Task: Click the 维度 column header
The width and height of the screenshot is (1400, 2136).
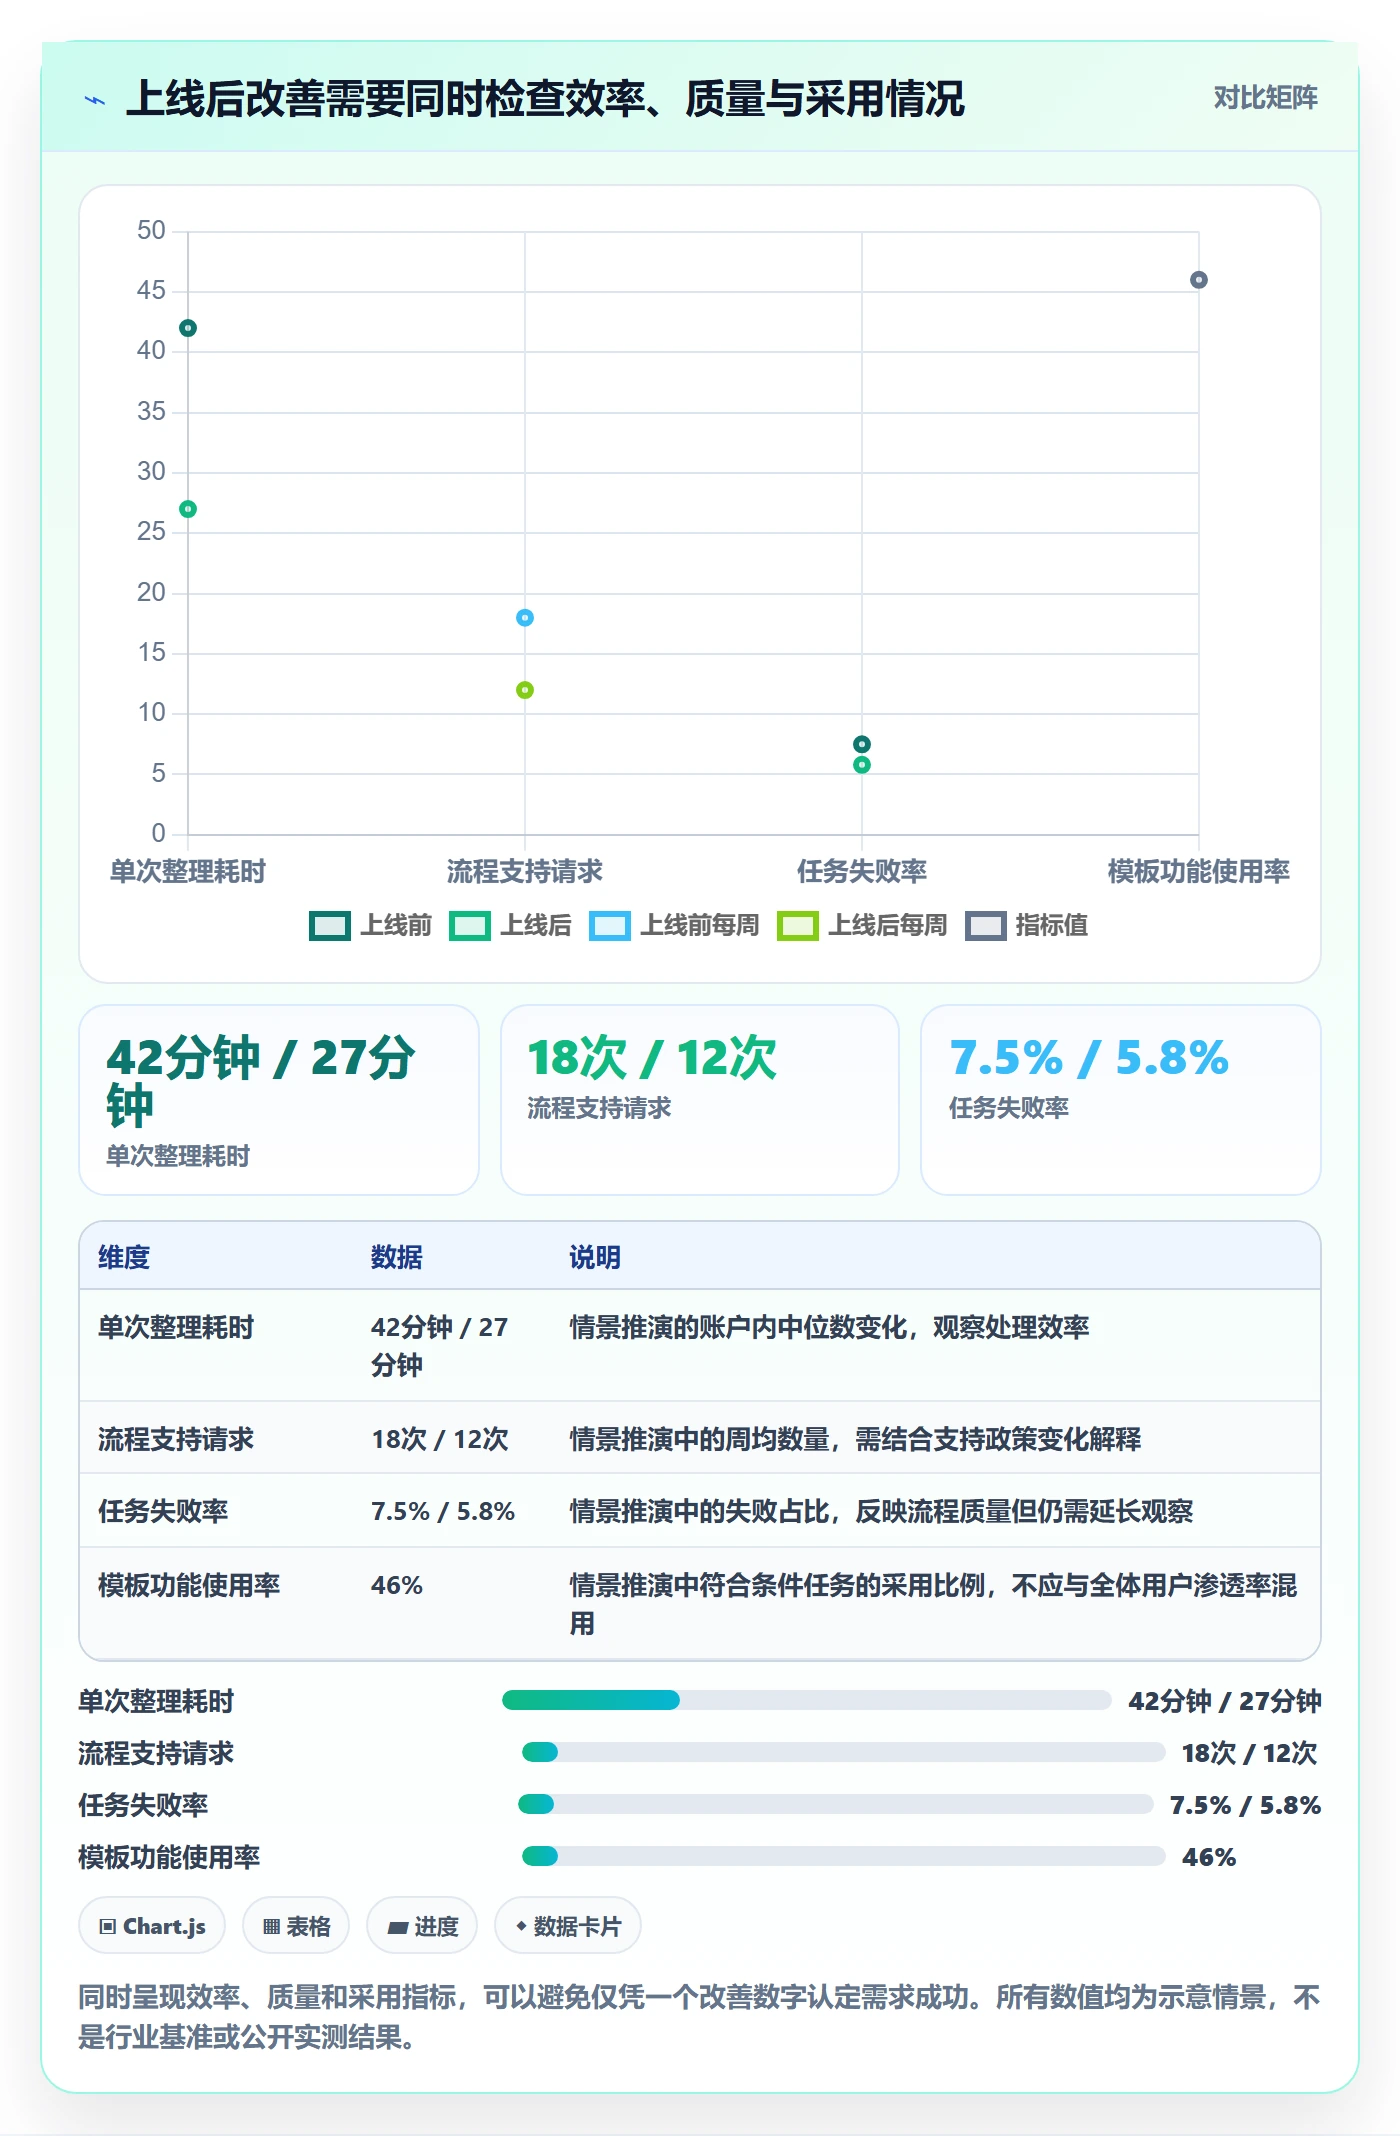Action: [x=124, y=1257]
